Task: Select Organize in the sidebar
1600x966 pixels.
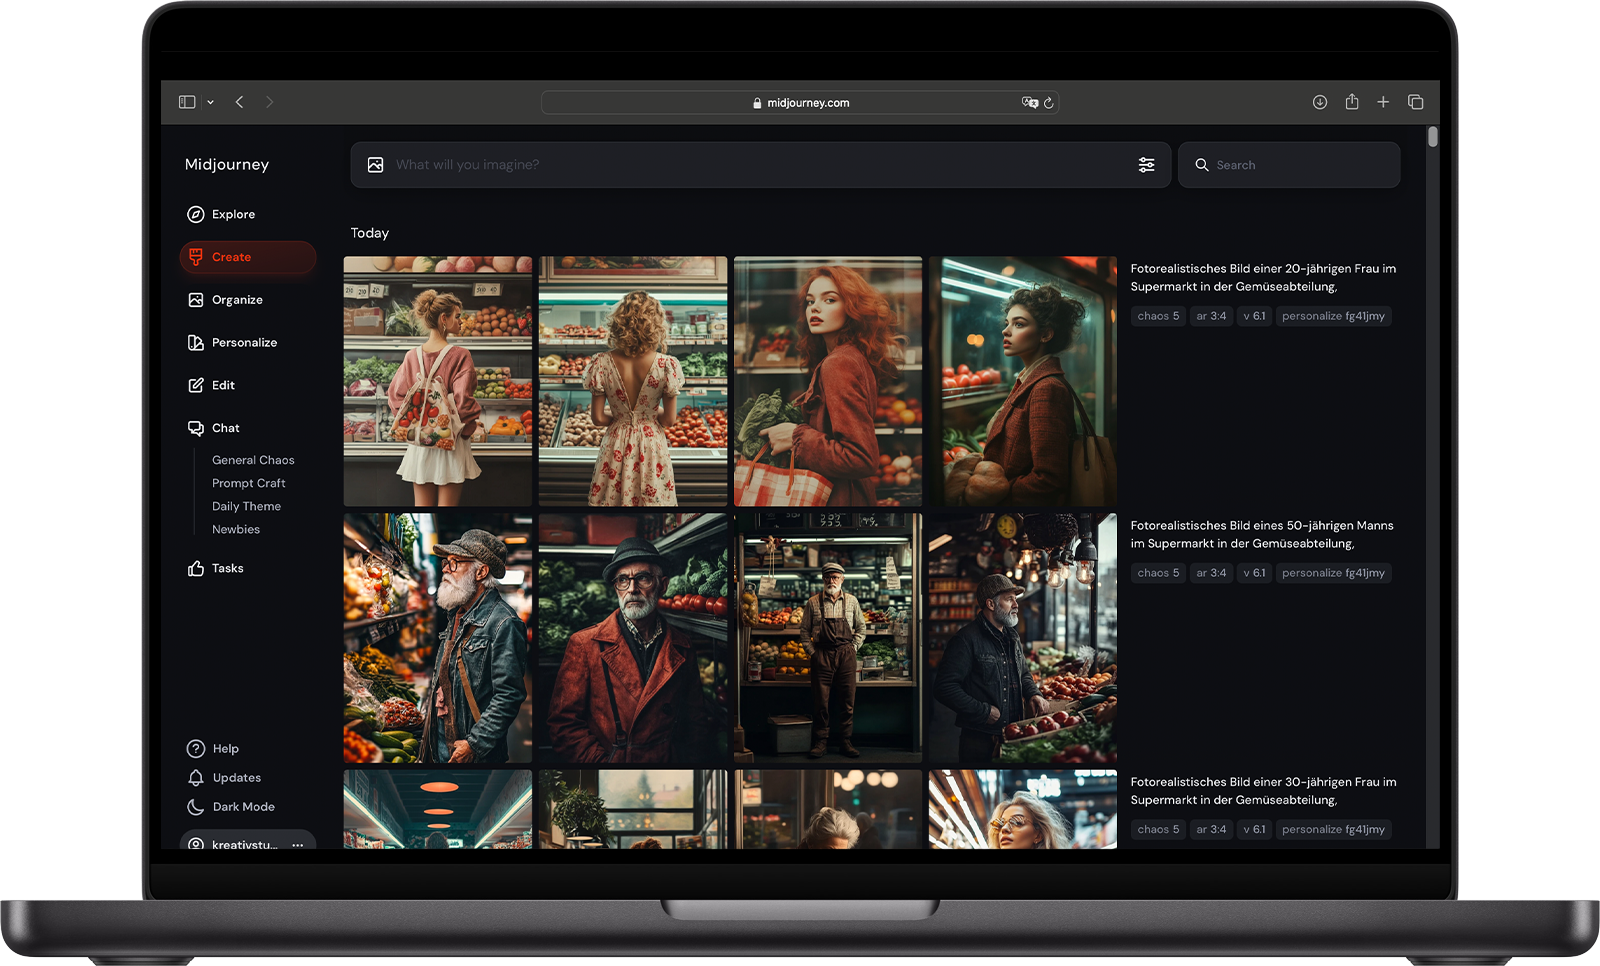Action: click(237, 300)
